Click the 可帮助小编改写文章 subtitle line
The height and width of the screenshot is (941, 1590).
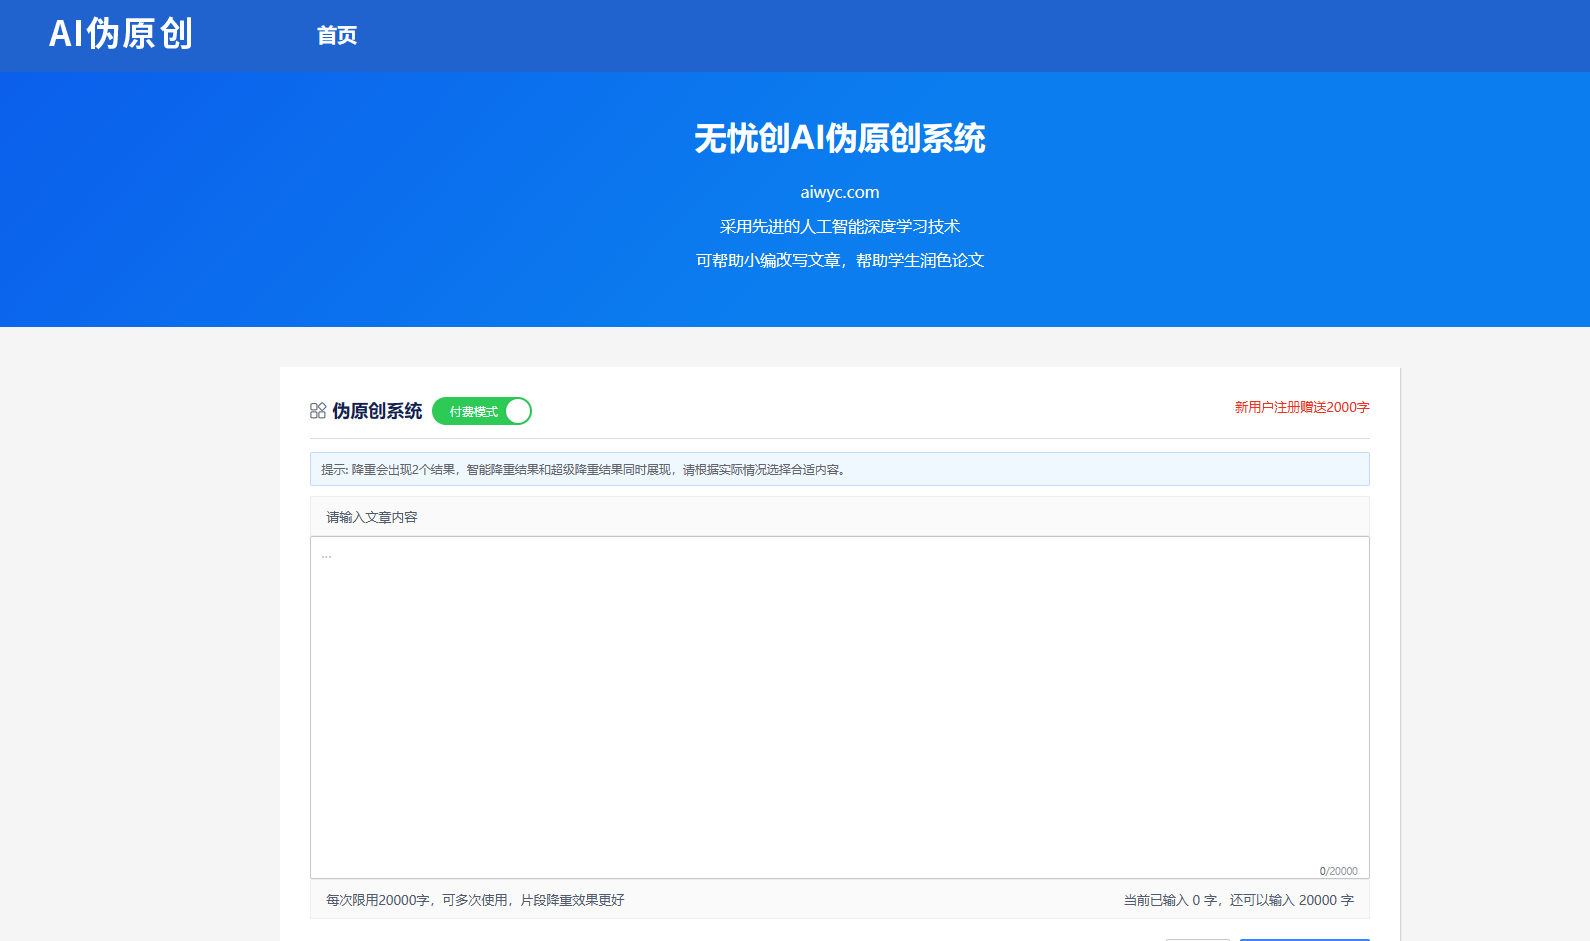pos(840,260)
